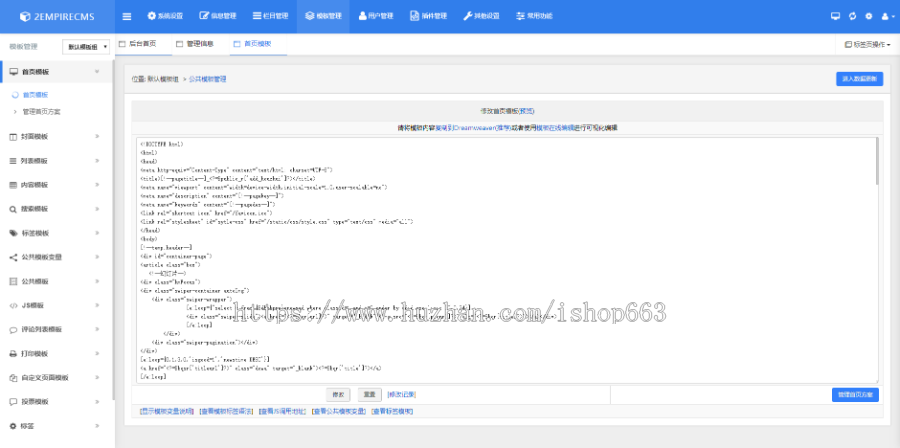Click the left sidebar vertical scrollbar
900x448 pixels.
click(x=114, y=229)
